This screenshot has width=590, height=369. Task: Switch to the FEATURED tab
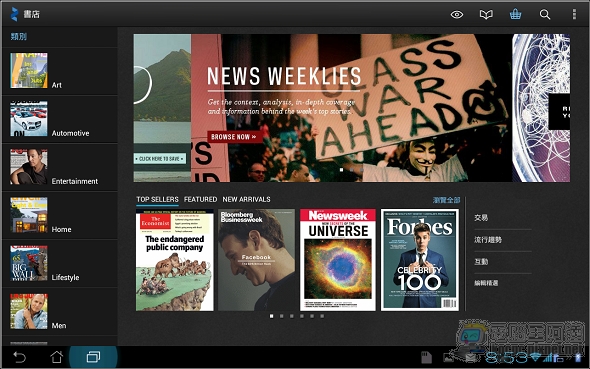(x=200, y=199)
